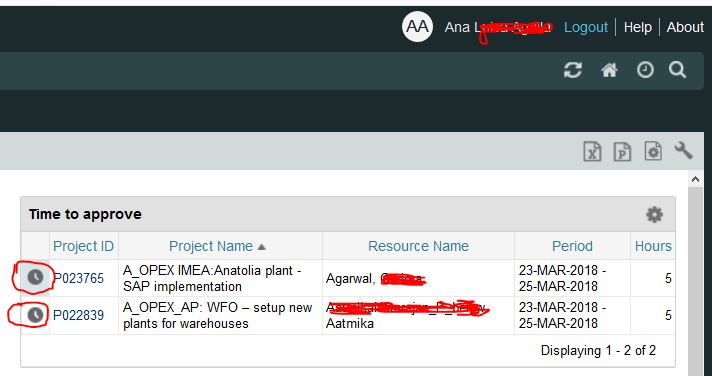Open project link P023765

tap(79, 278)
